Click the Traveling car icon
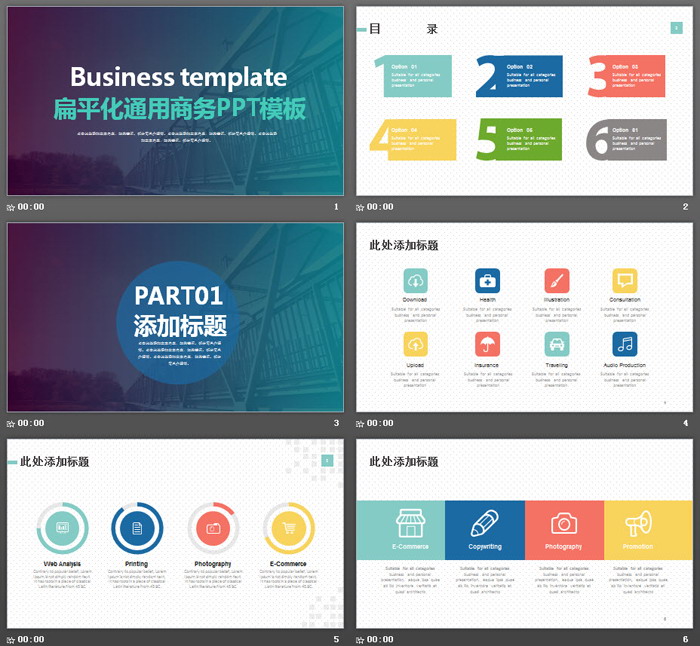The height and width of the screenshot is (646, 700). tap(557, 344)
